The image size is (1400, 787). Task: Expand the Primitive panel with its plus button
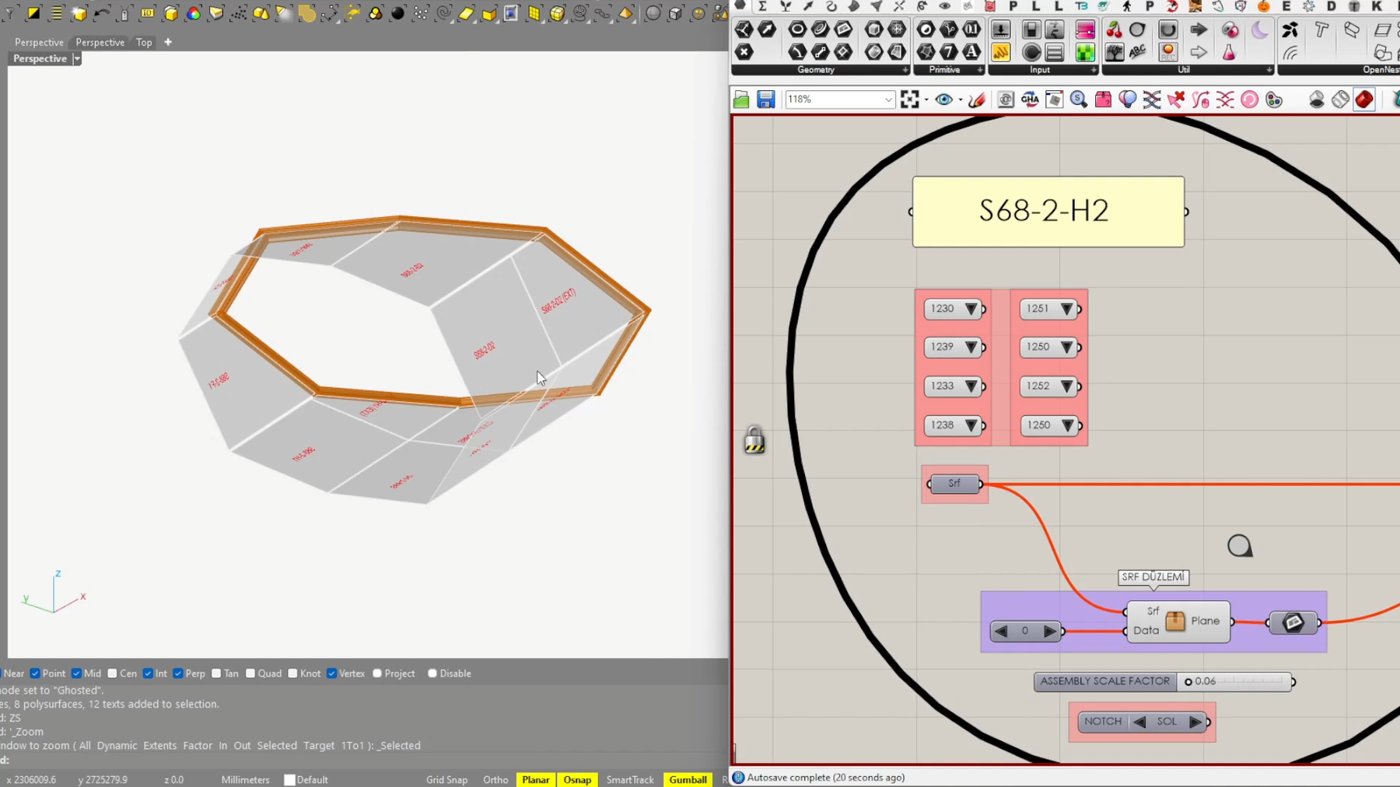click(x=980, y=70)
